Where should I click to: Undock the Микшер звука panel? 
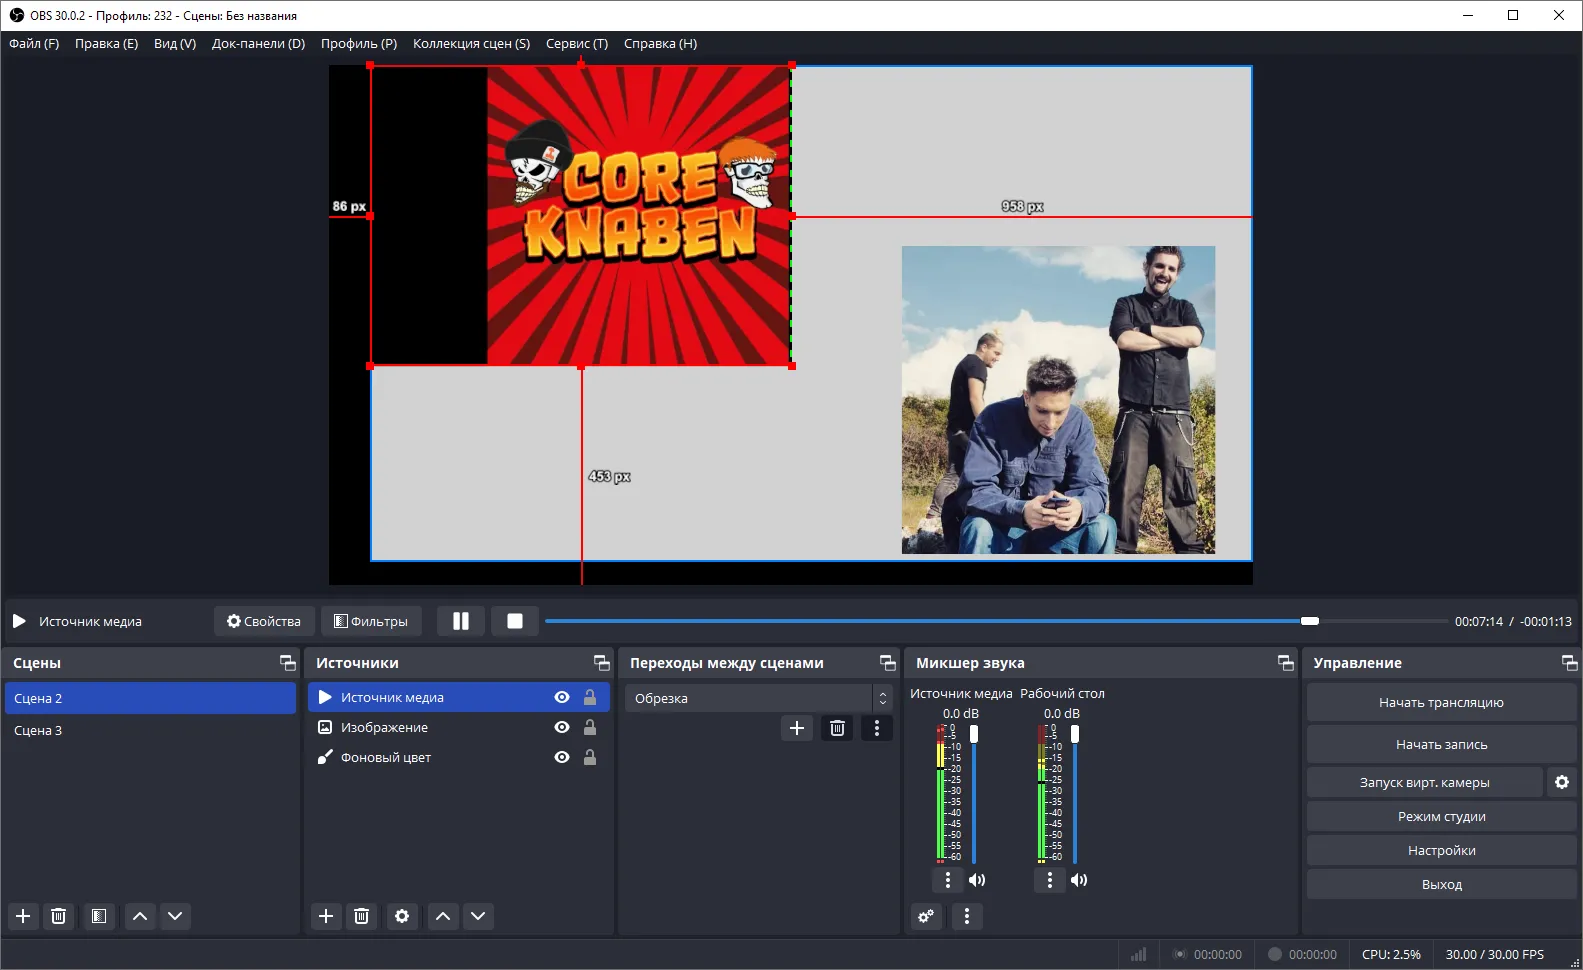(x=1286, y=663)
